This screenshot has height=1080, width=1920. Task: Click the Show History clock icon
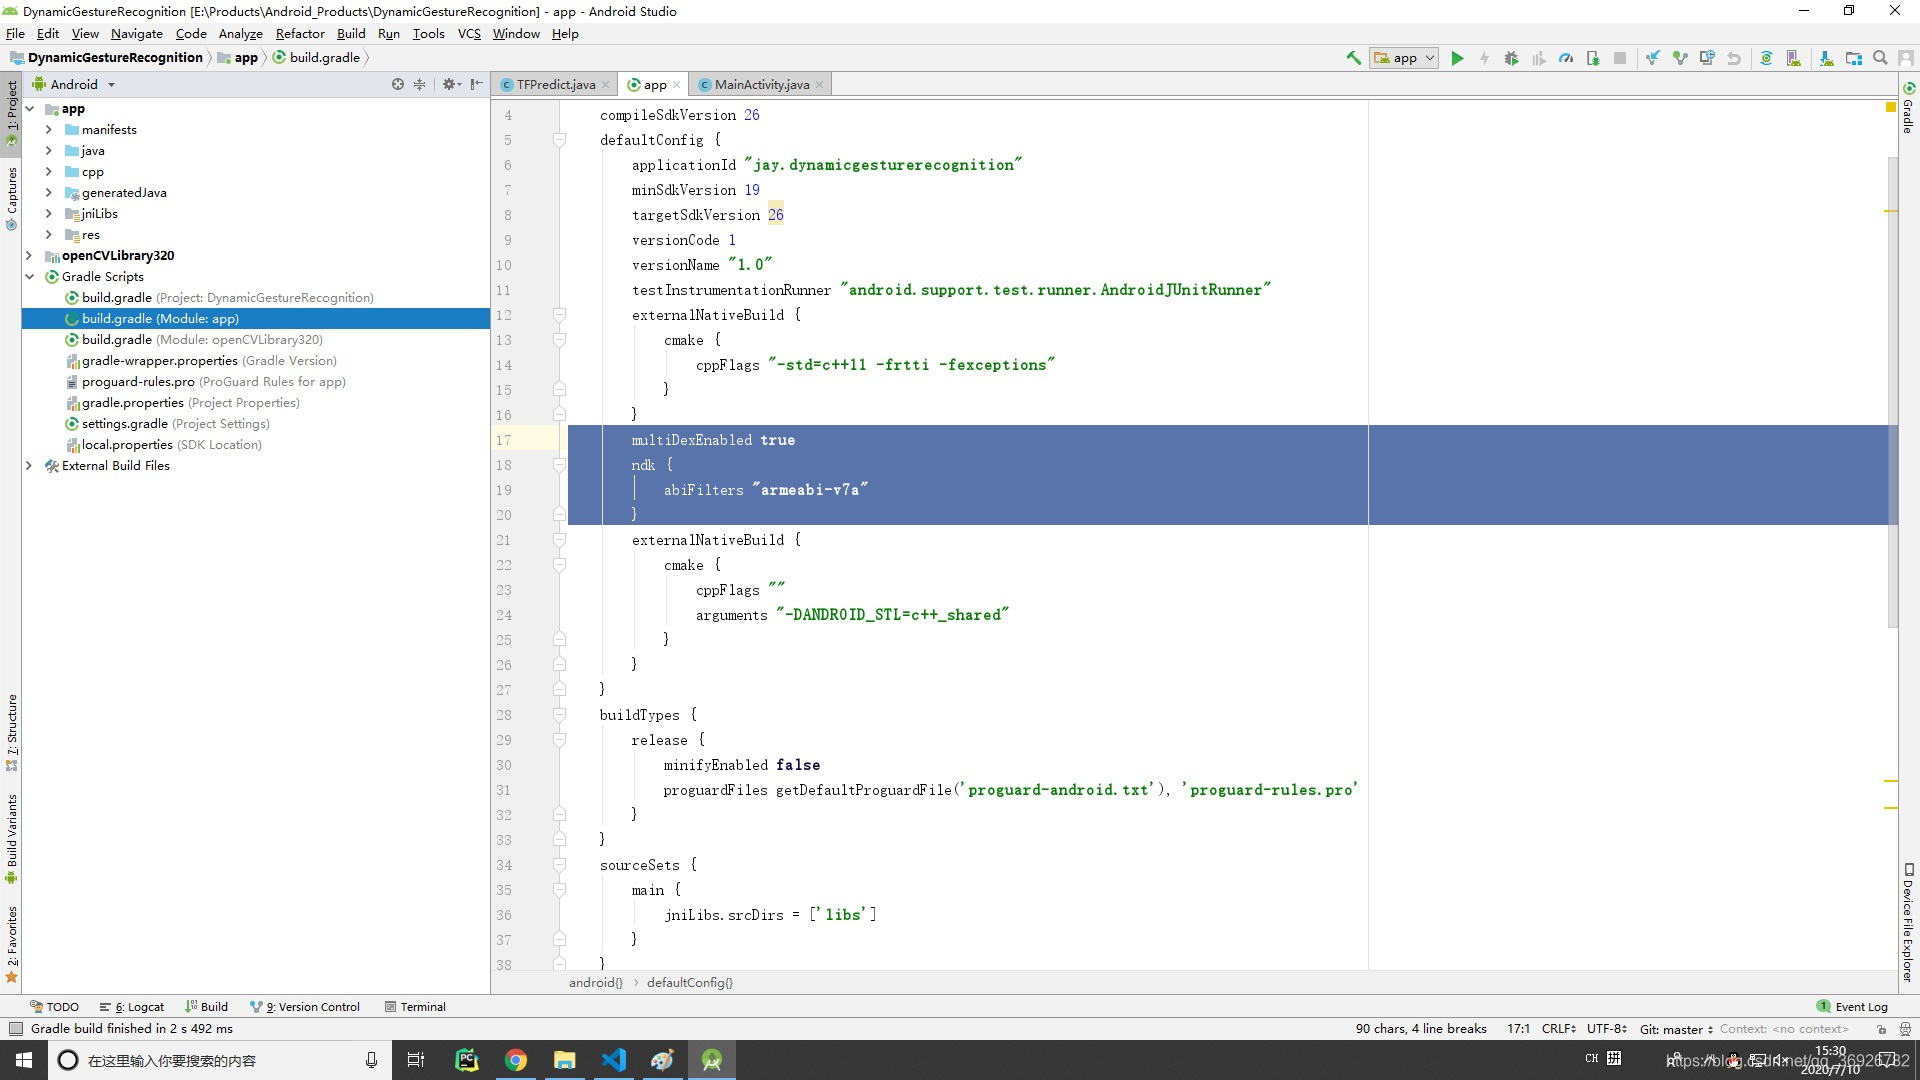point(1707,58)
